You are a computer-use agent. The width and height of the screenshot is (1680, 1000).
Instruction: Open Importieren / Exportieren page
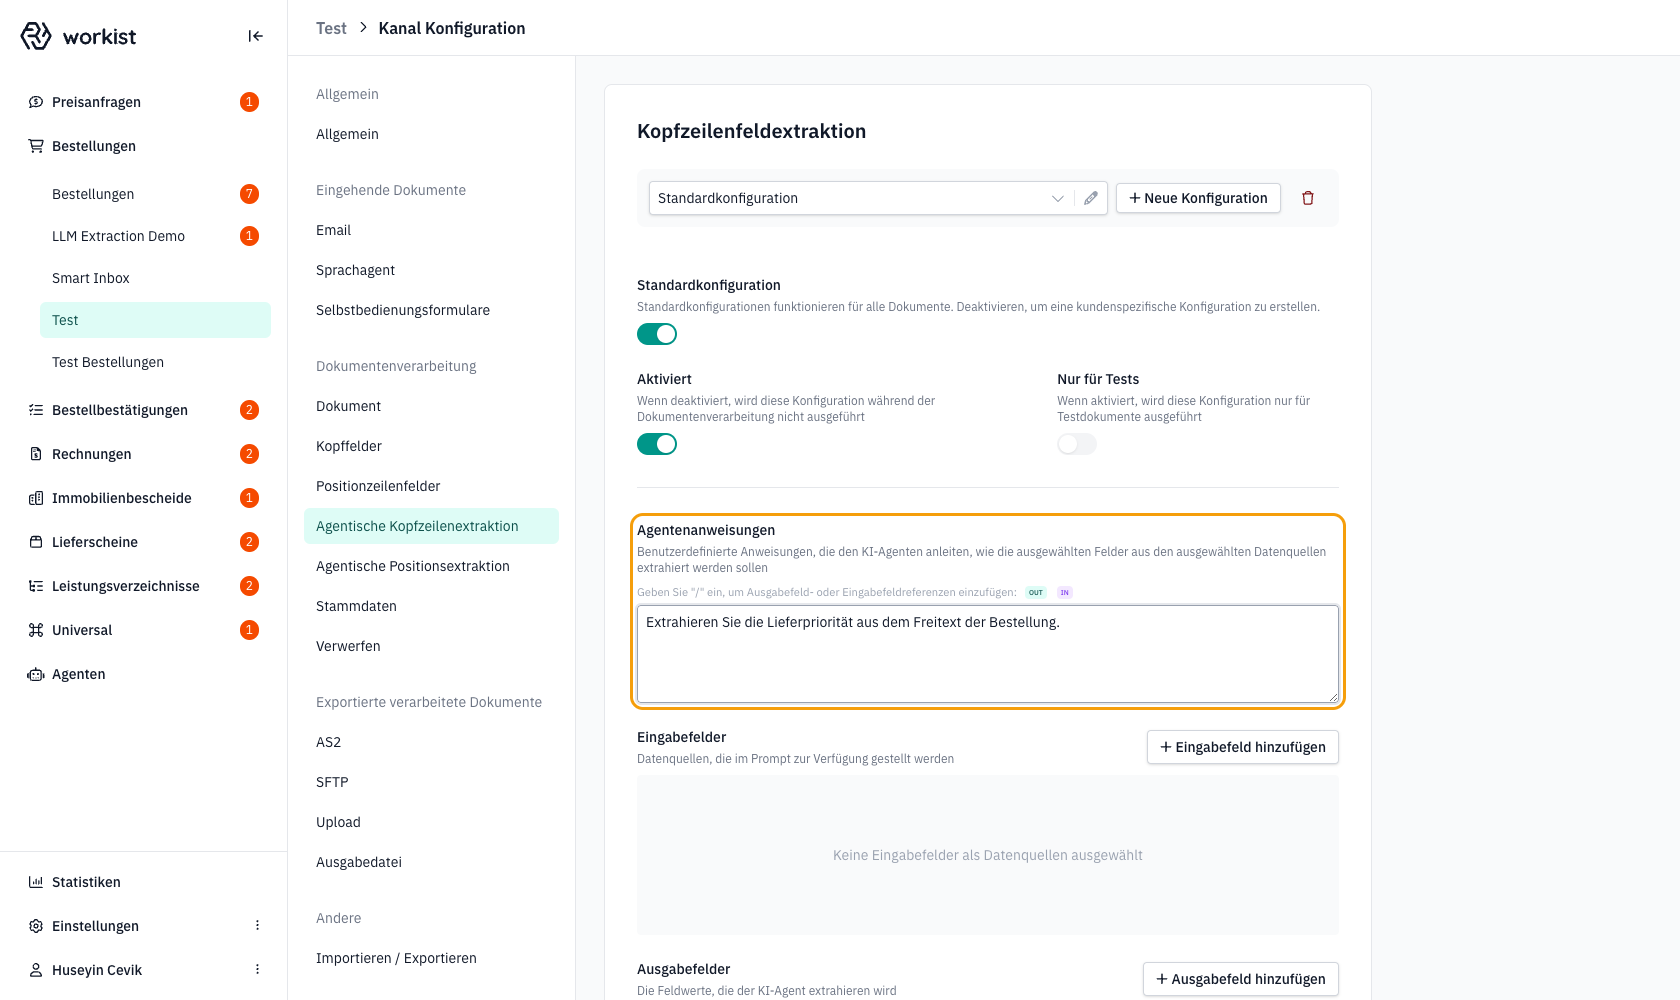click(396, 958)
